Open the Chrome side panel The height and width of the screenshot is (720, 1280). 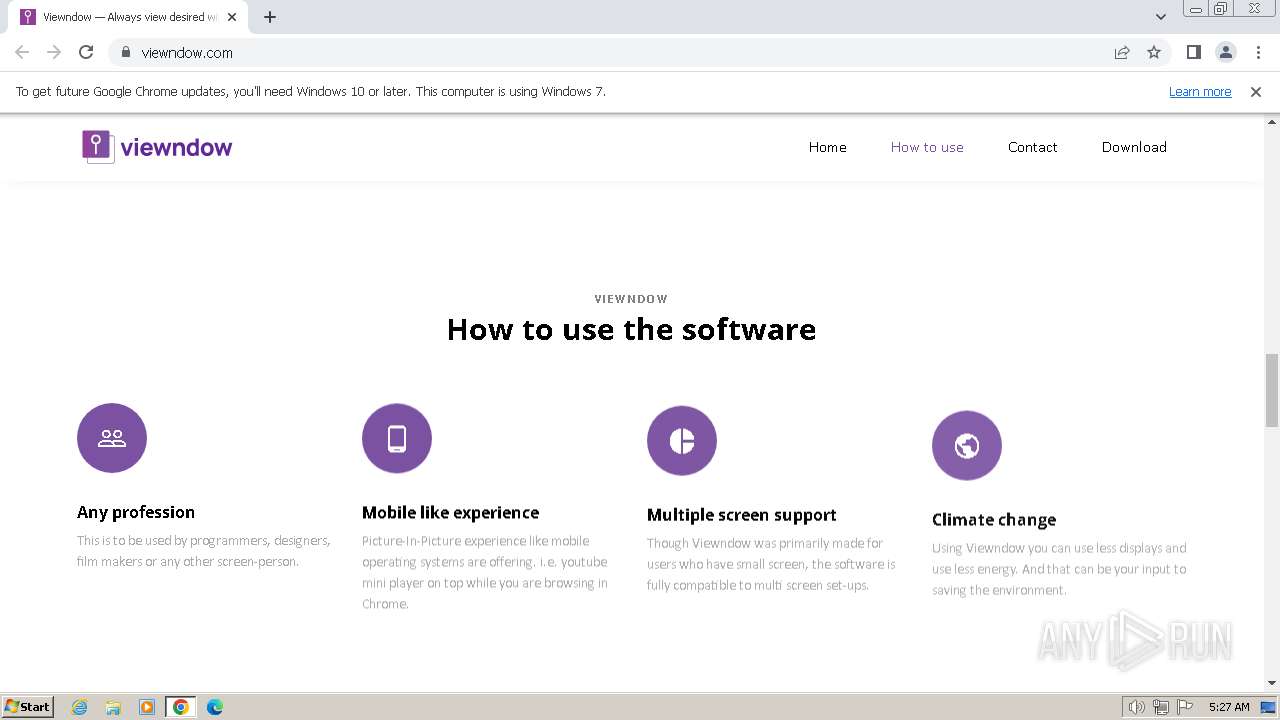pyautogui.click(x=1193, y=52)
